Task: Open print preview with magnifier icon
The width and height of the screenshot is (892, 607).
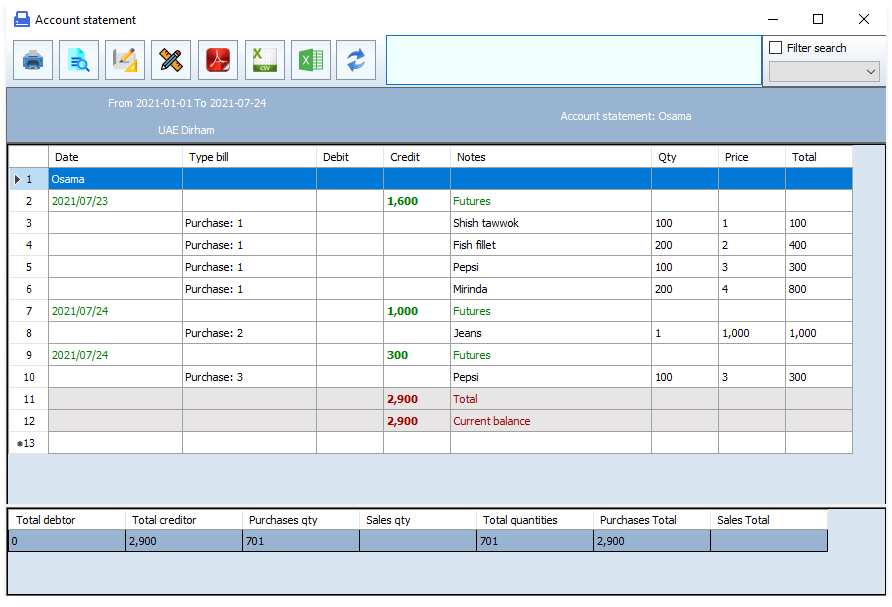Action: pyautogui.click(x=79, y=60)
